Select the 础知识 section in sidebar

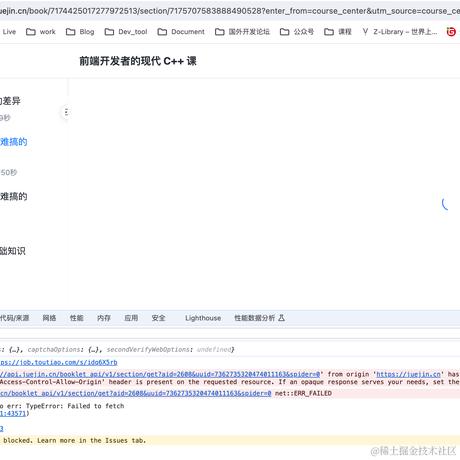click(13, 251)
